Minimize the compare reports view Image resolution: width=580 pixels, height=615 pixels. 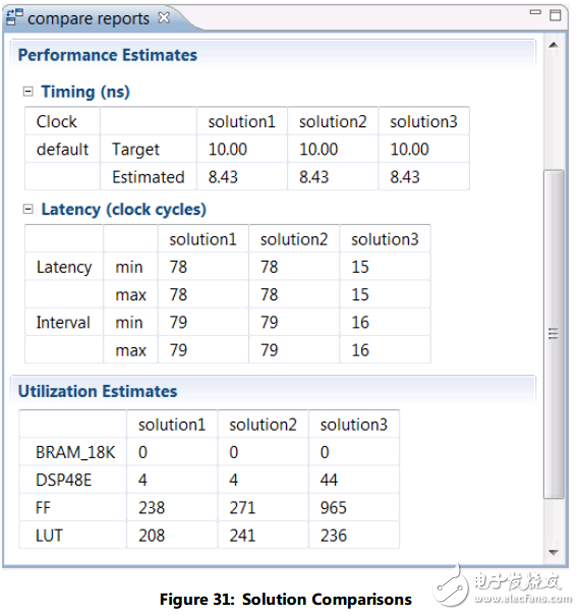tap(535, 13)
